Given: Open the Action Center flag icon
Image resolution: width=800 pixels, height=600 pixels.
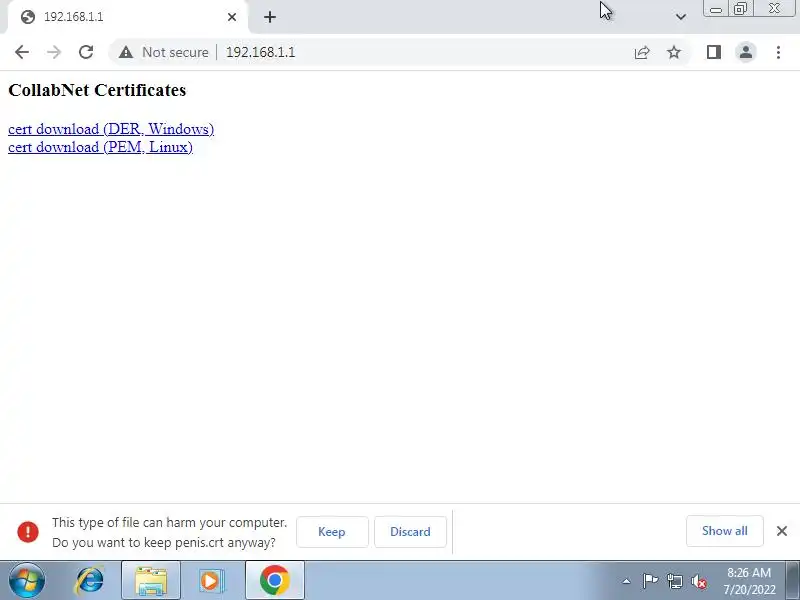Looking at the screenshot, I should coord(650,581).
